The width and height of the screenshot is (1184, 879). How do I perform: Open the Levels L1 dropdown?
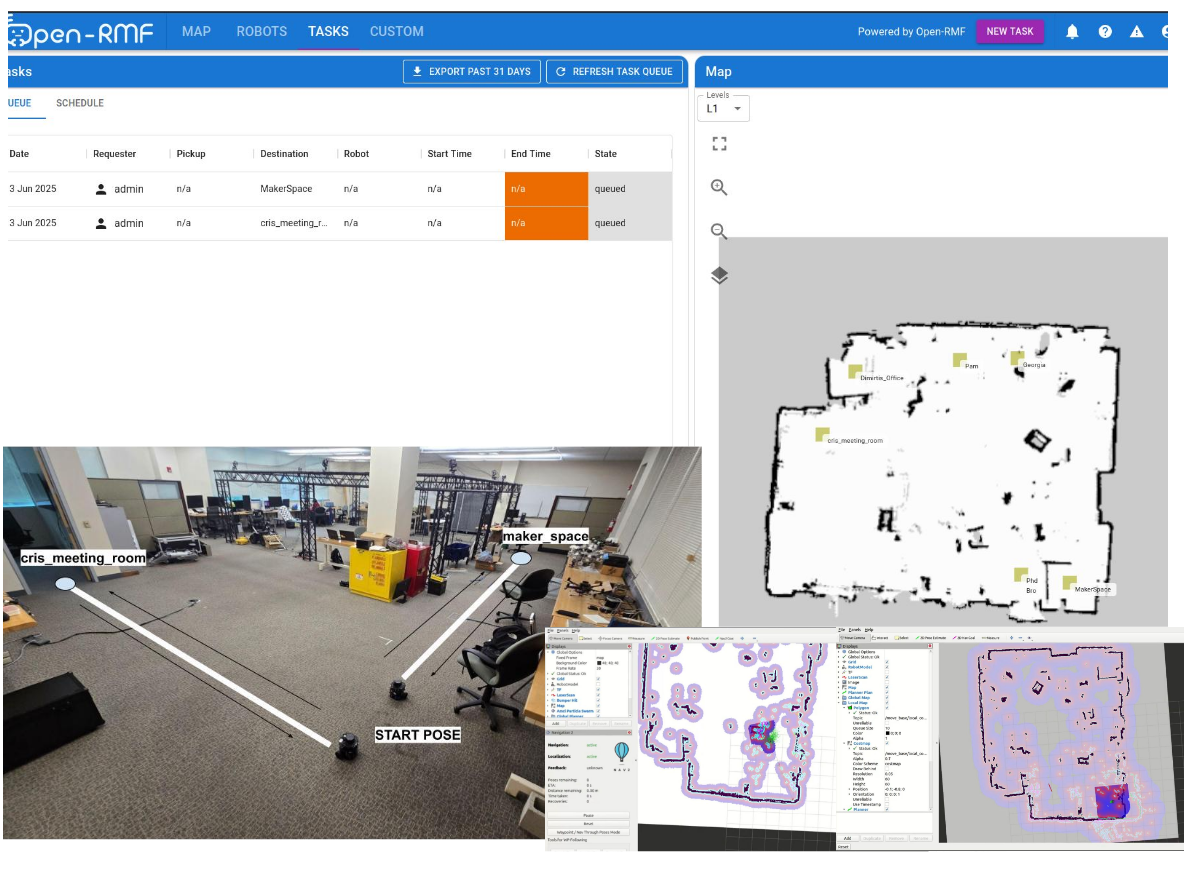click(x=723, y=109)
